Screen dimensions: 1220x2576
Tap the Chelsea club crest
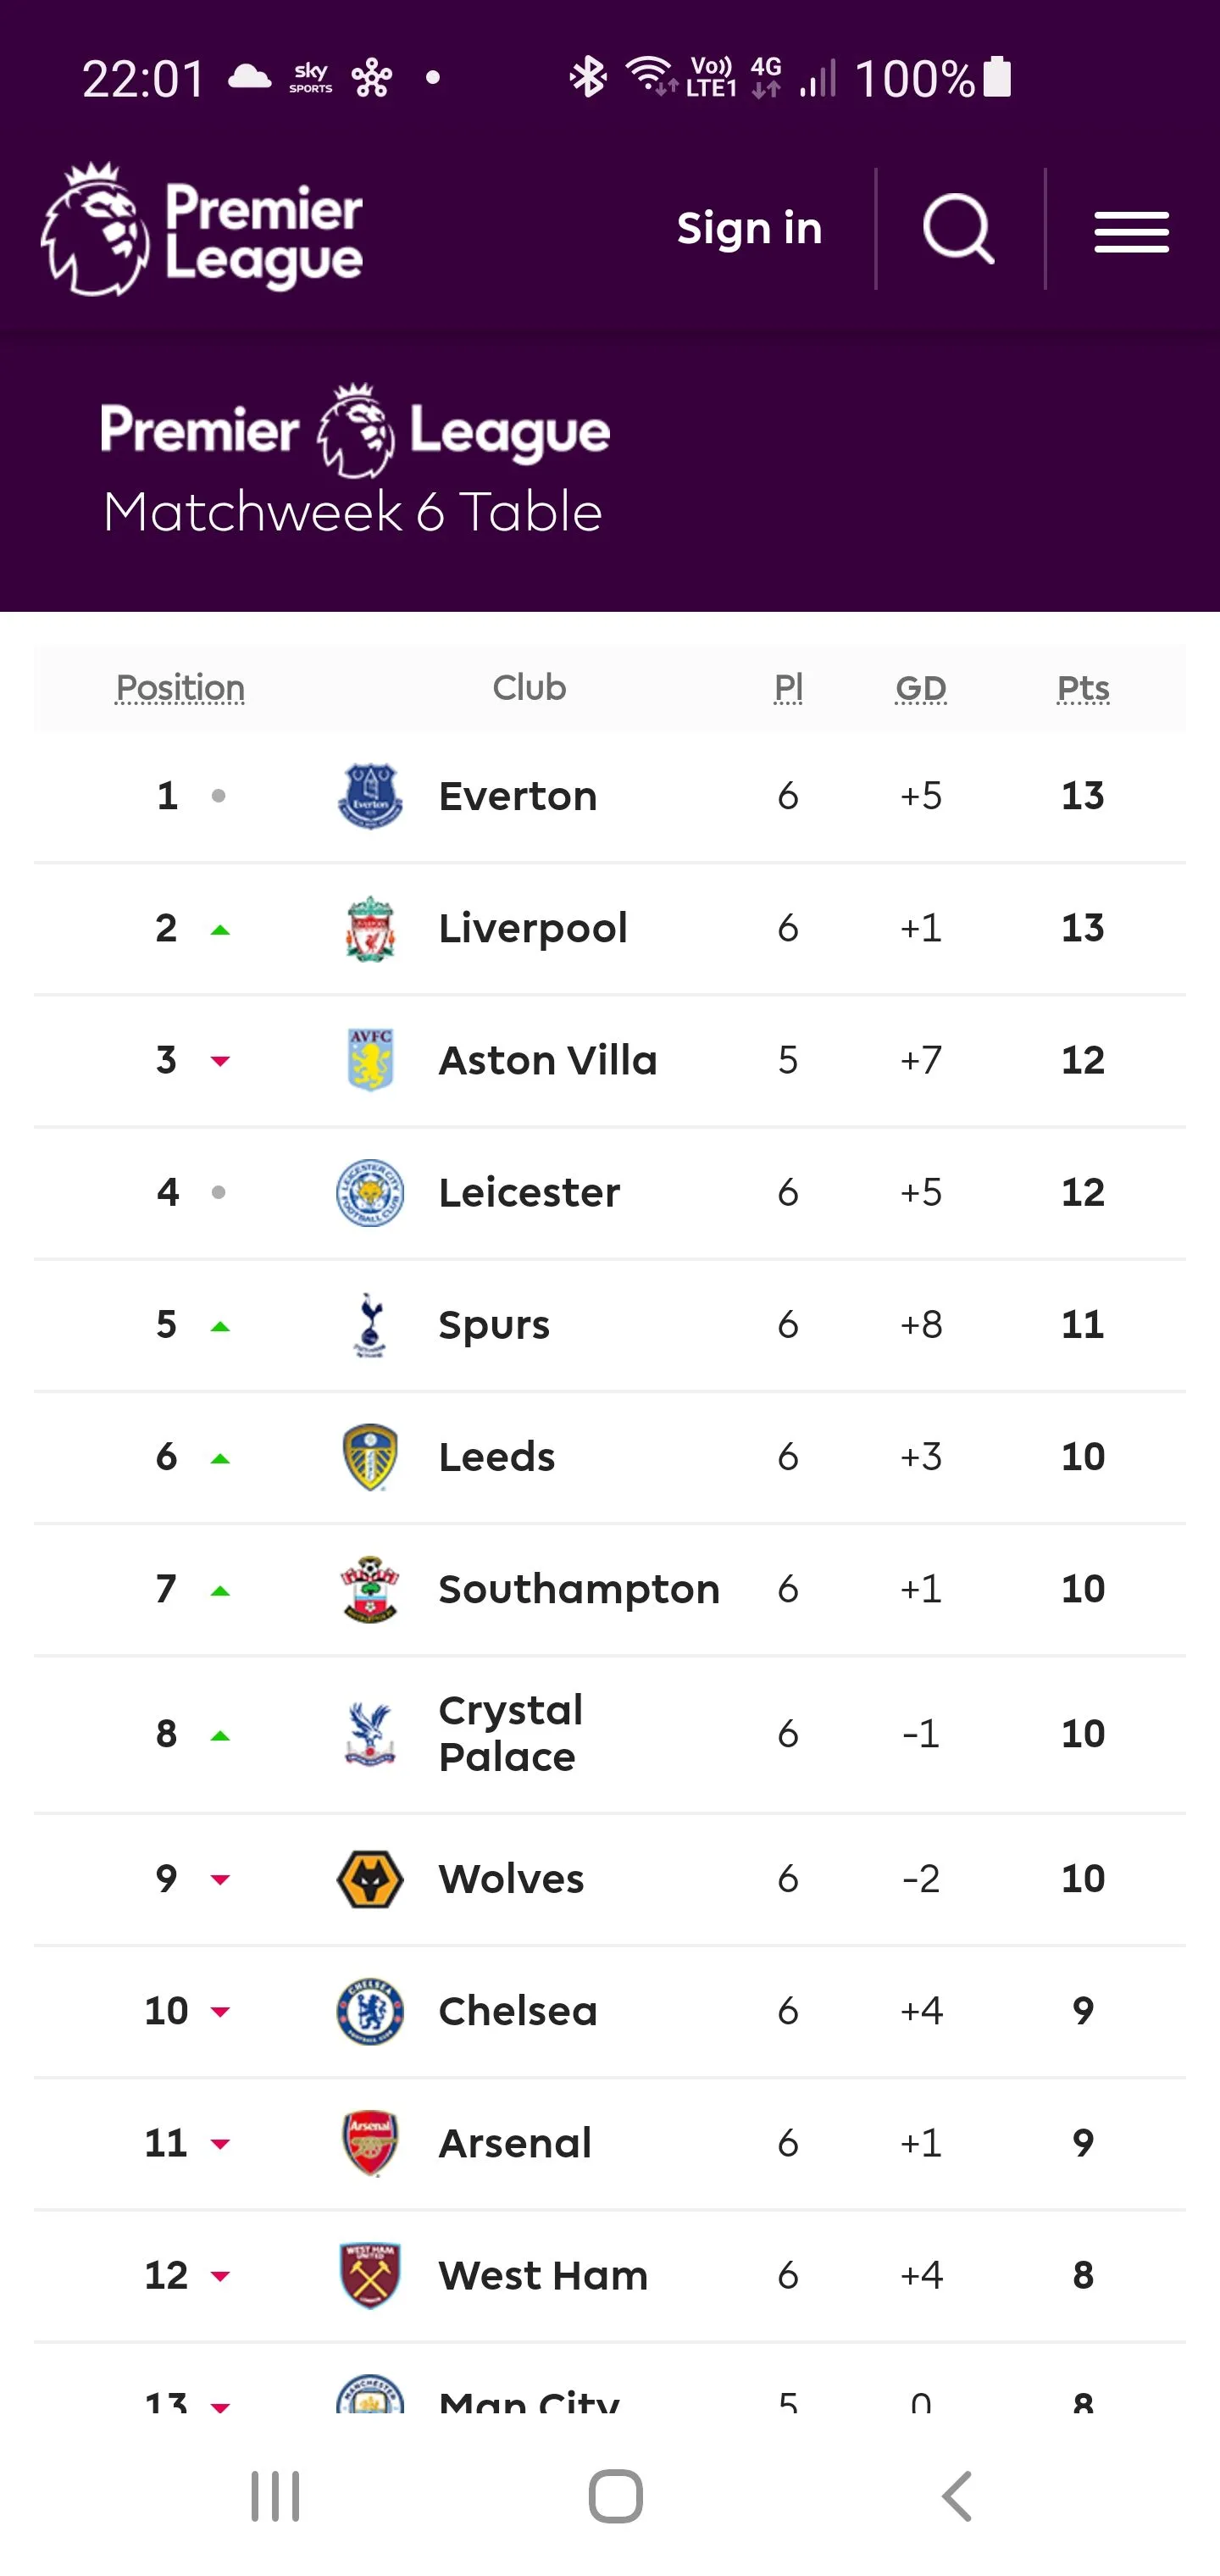[x=370, y=2011]
